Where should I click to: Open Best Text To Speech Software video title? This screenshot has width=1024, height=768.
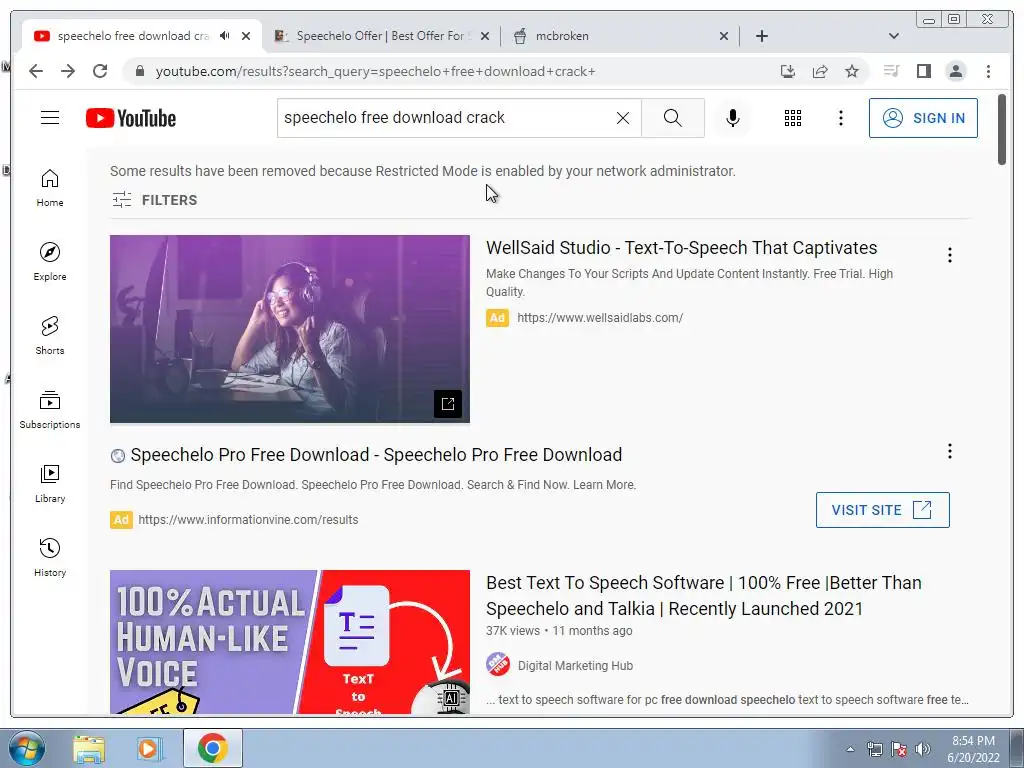coord(703,596)
